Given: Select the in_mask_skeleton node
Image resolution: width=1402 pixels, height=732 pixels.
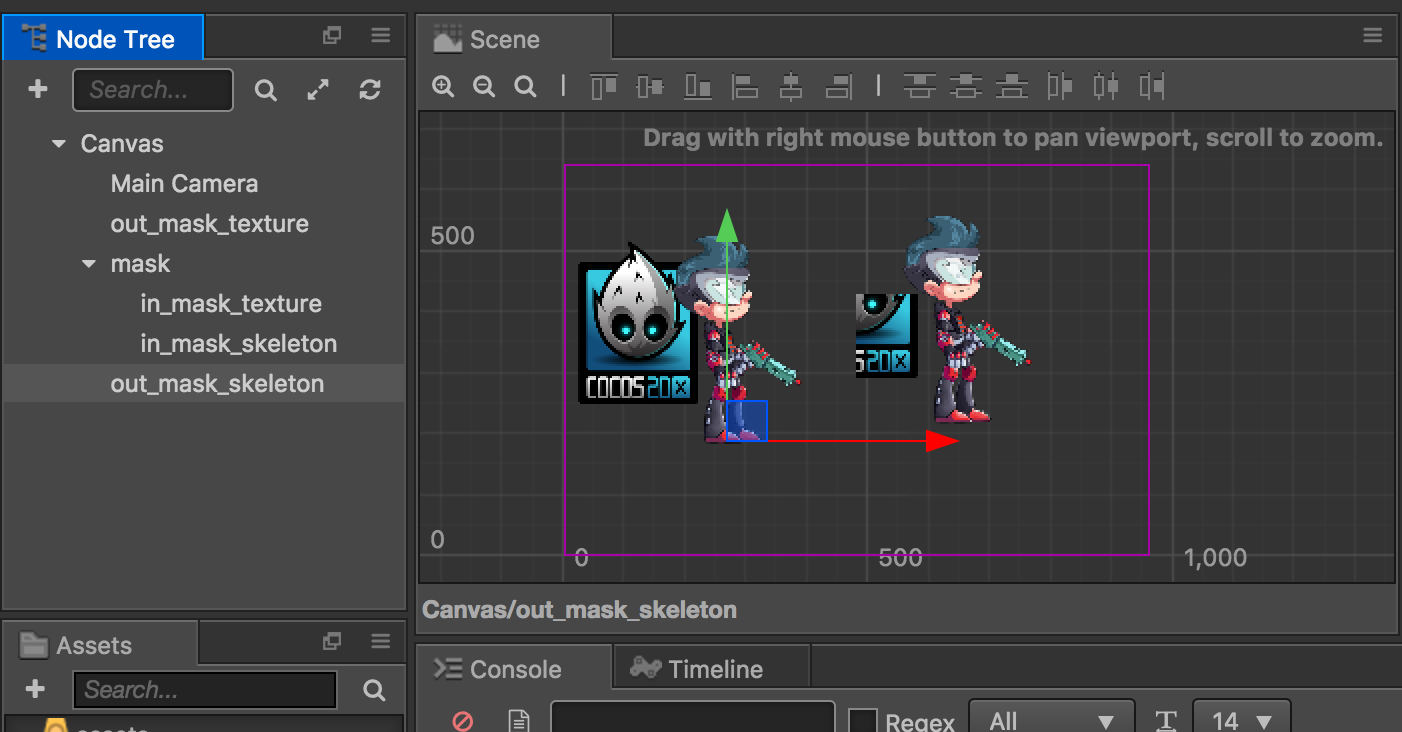Looking at the screenshot, I should coord(239,344).
